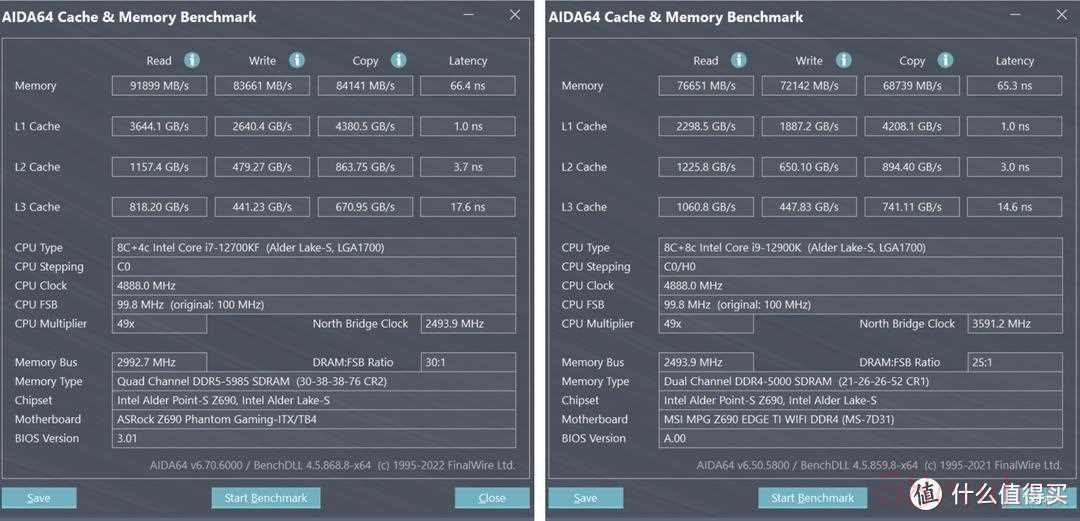Select L3 cache write 441.23 GB/s
The image size is (1080, 521).
(x=262, y=207)
